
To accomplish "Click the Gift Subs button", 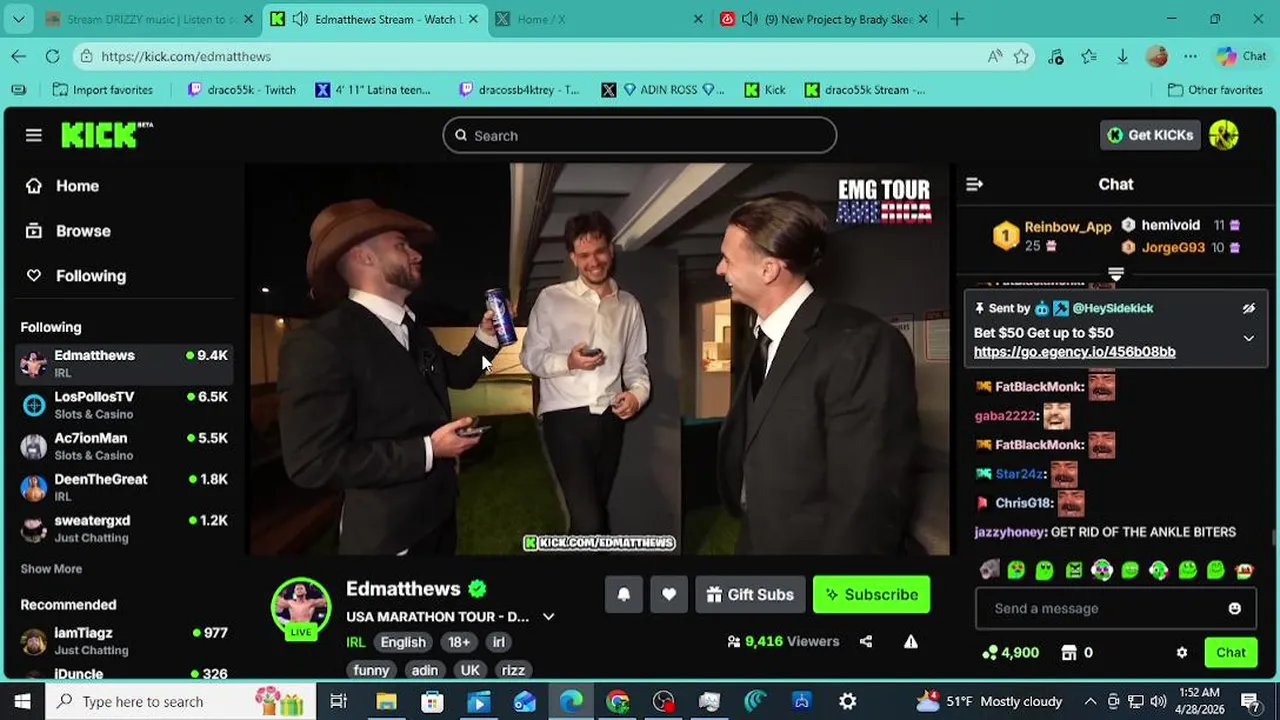I will click(750, 594).
